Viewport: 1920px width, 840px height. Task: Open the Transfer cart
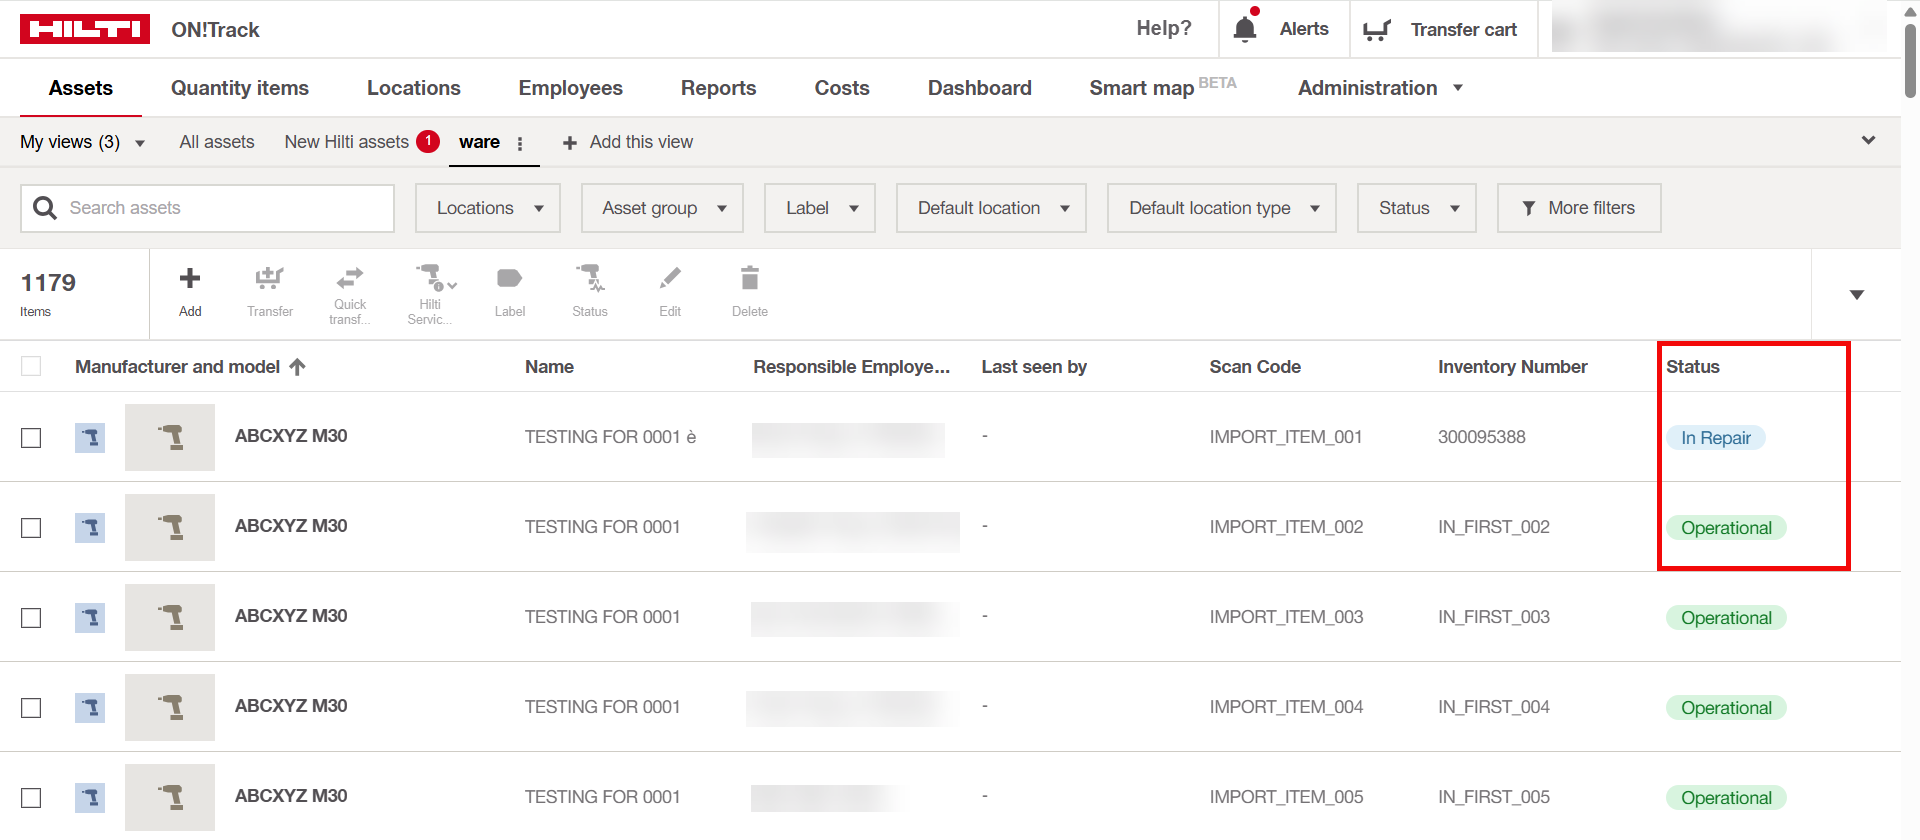pos(1441,30)
